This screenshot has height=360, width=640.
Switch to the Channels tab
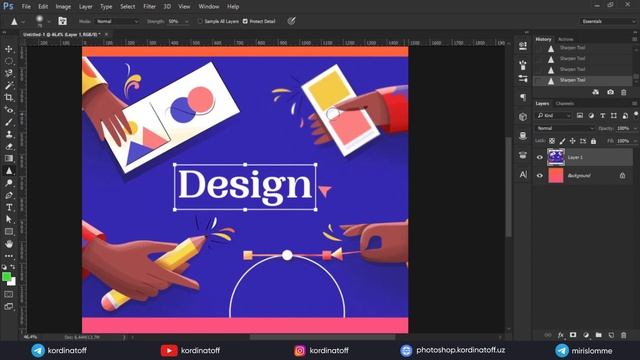[x=565, y=104]
